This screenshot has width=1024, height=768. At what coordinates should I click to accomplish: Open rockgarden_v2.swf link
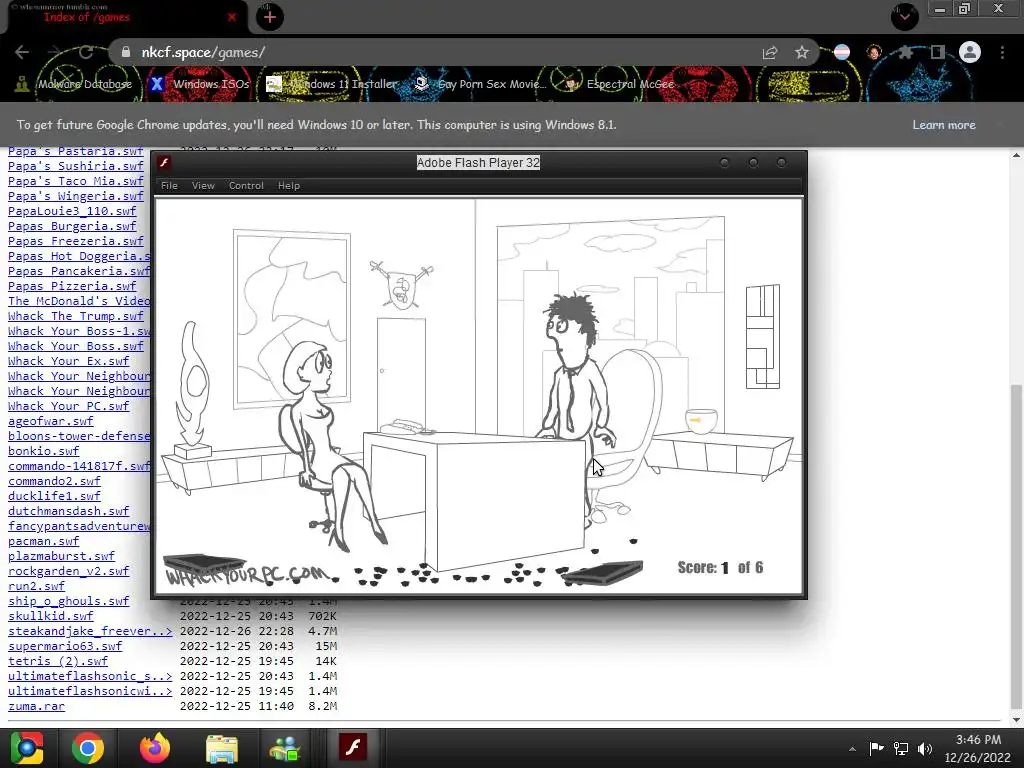click(x=69, y=571)
